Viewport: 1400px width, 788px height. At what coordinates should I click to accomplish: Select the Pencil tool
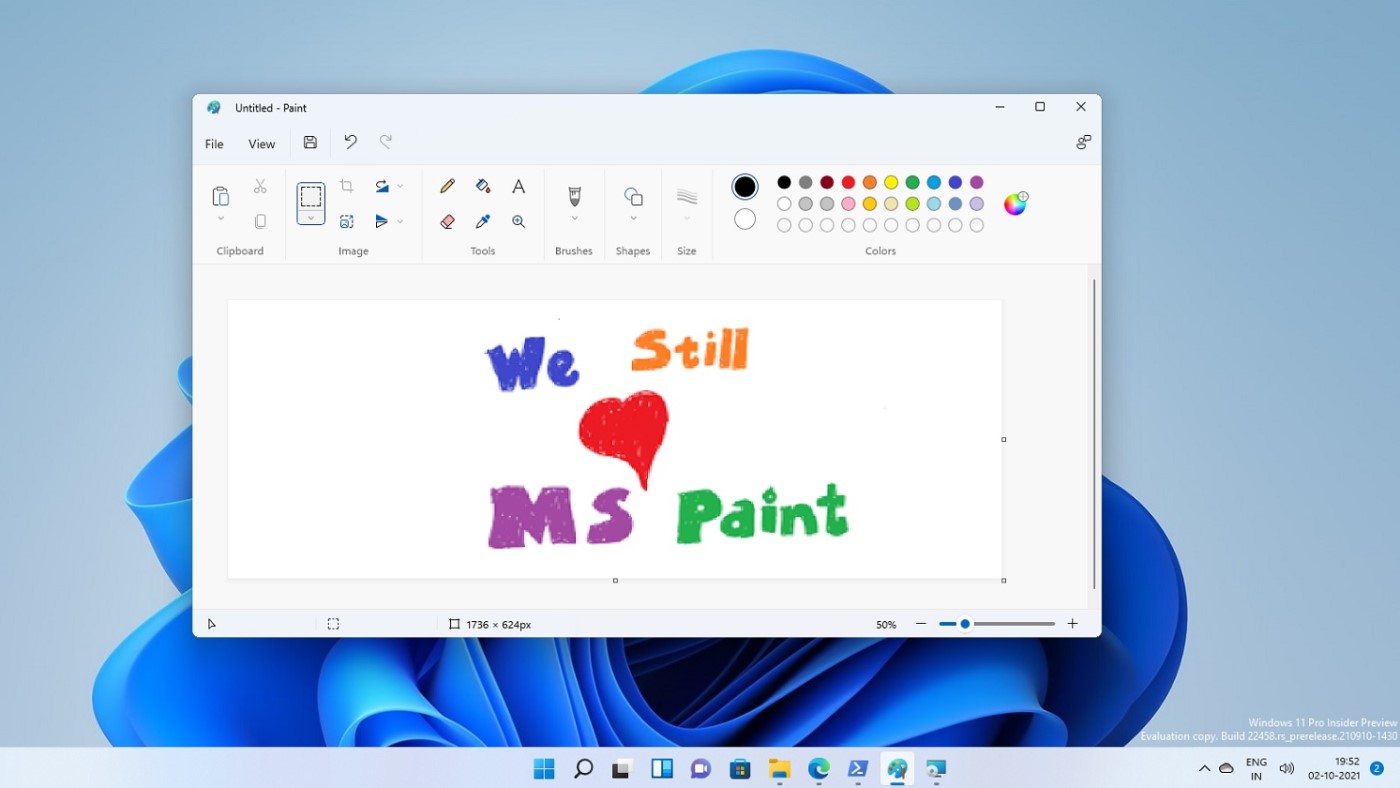(447, 186)
